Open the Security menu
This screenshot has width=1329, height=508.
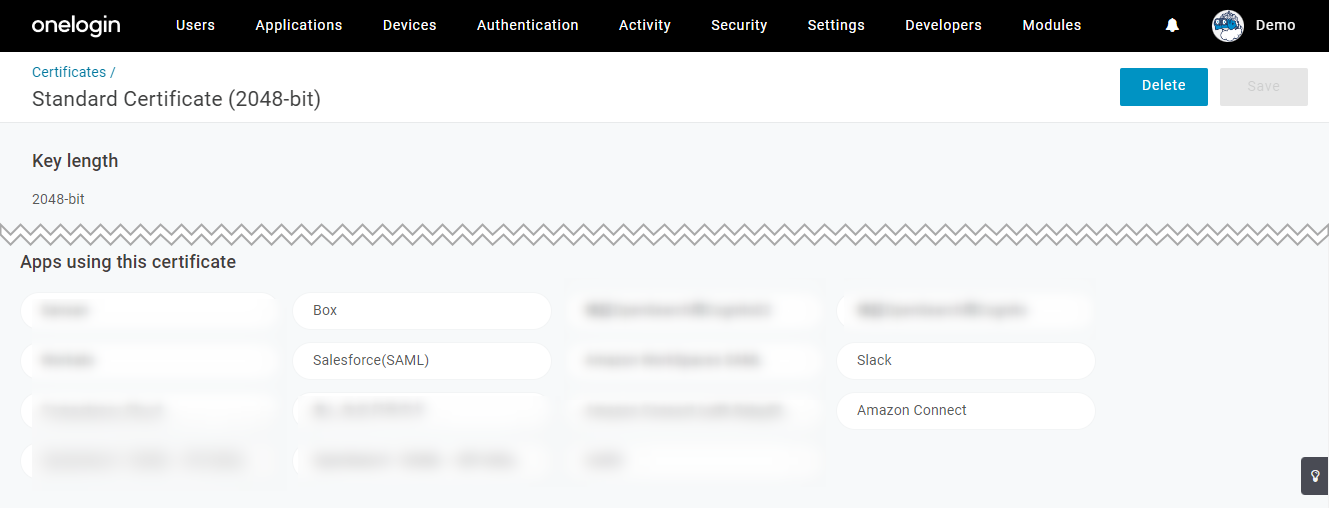click(x=739, y=25)
